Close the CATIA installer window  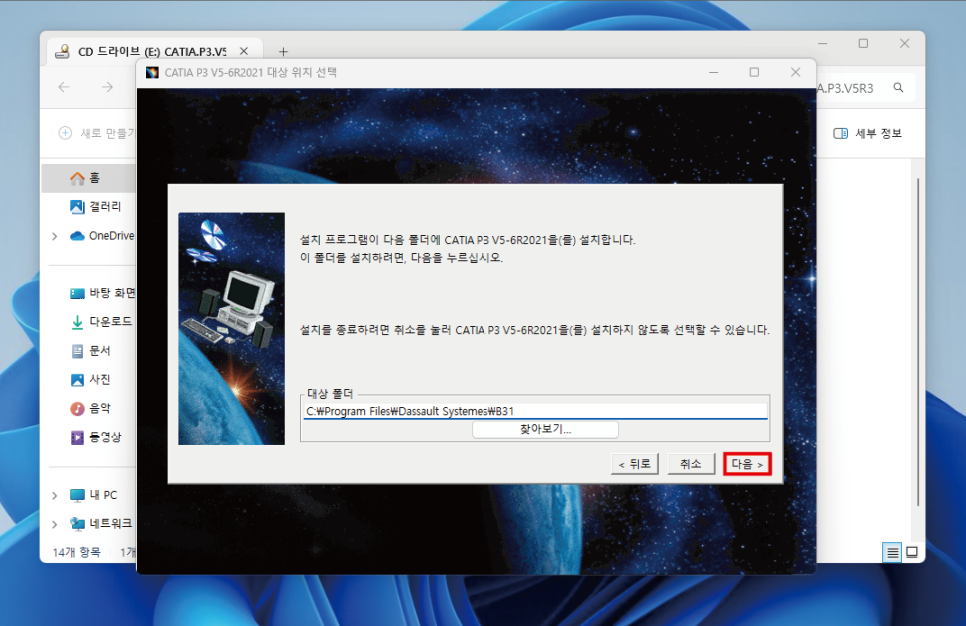795,73
